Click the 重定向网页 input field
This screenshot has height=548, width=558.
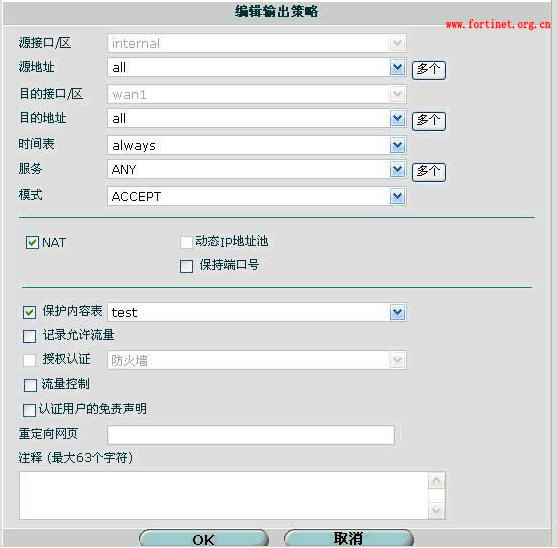251,435
